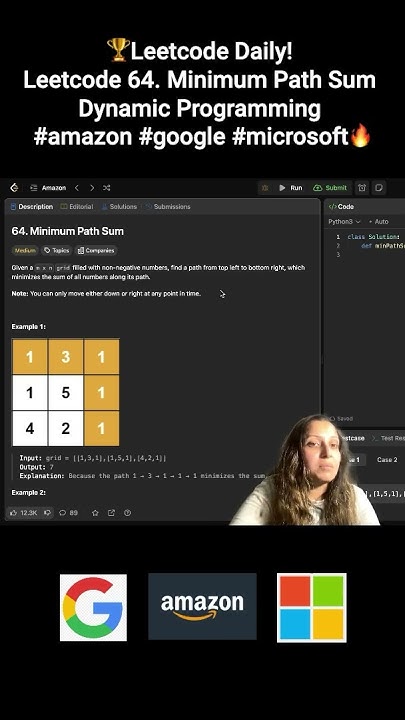
Task: Submit the solution
Action: click(x=330, y=188)
